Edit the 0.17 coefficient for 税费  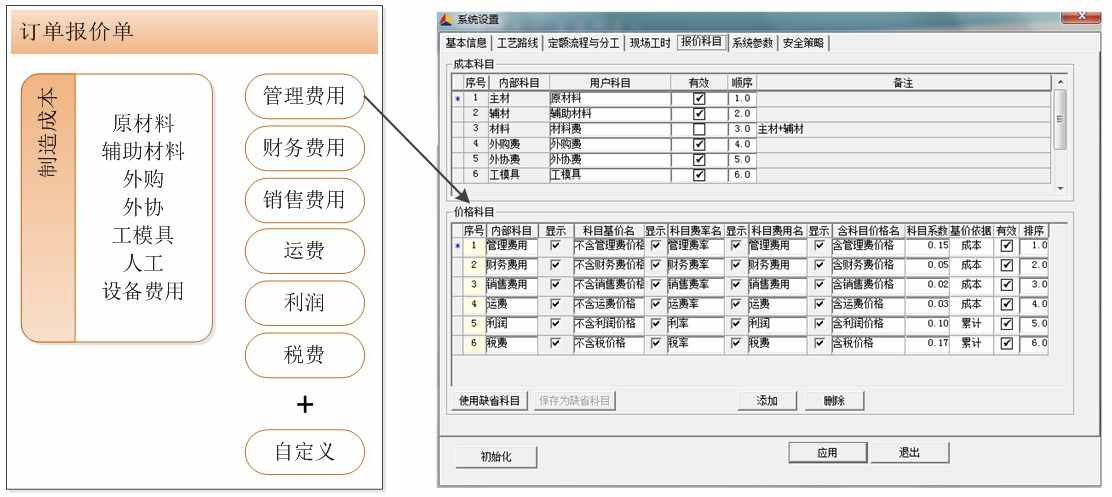point(927,343)
